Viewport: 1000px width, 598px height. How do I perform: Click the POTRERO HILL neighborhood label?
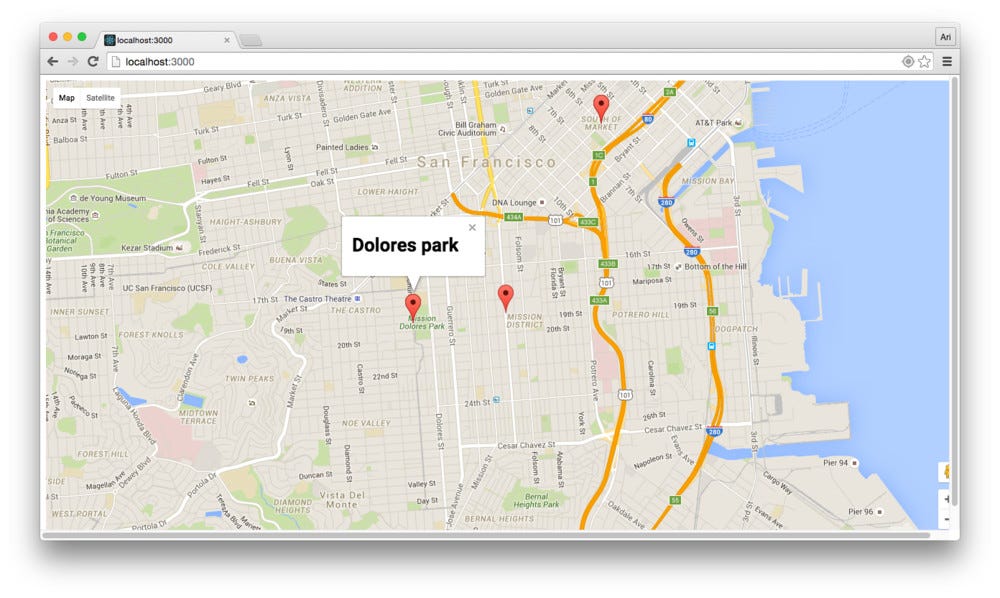(641, 314)
